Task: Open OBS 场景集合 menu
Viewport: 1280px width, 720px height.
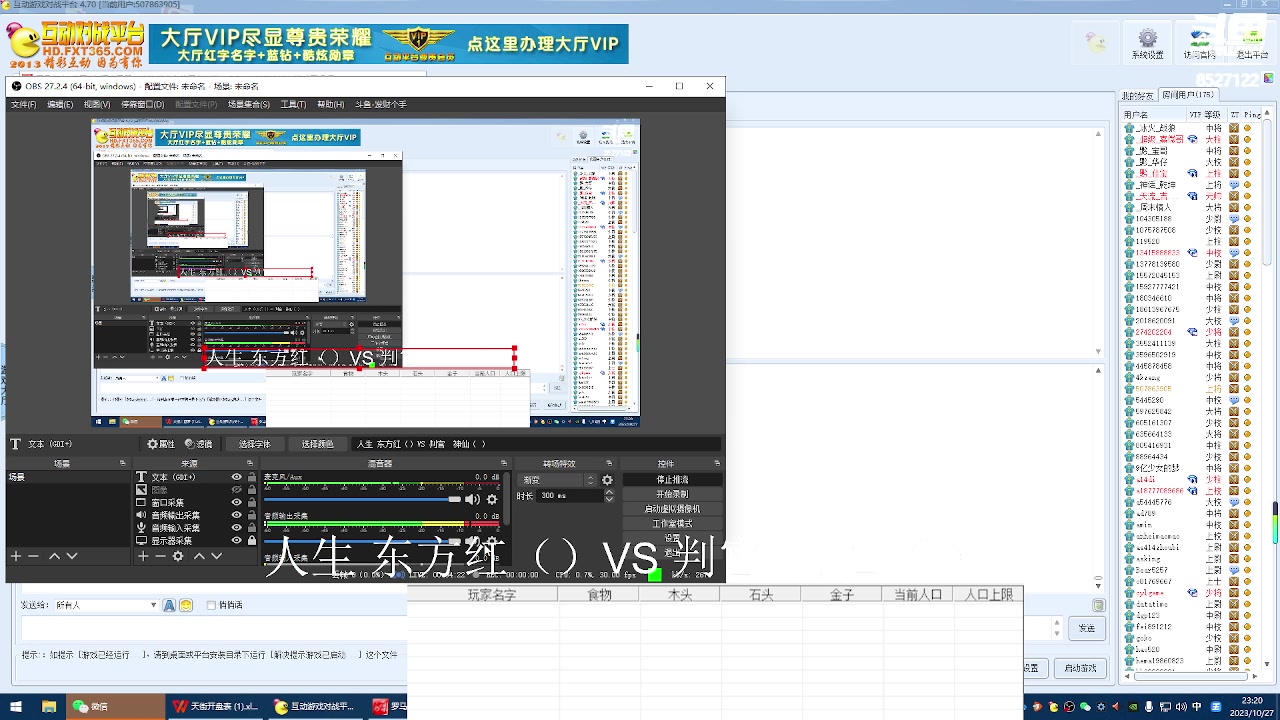Action: [248, 104]
